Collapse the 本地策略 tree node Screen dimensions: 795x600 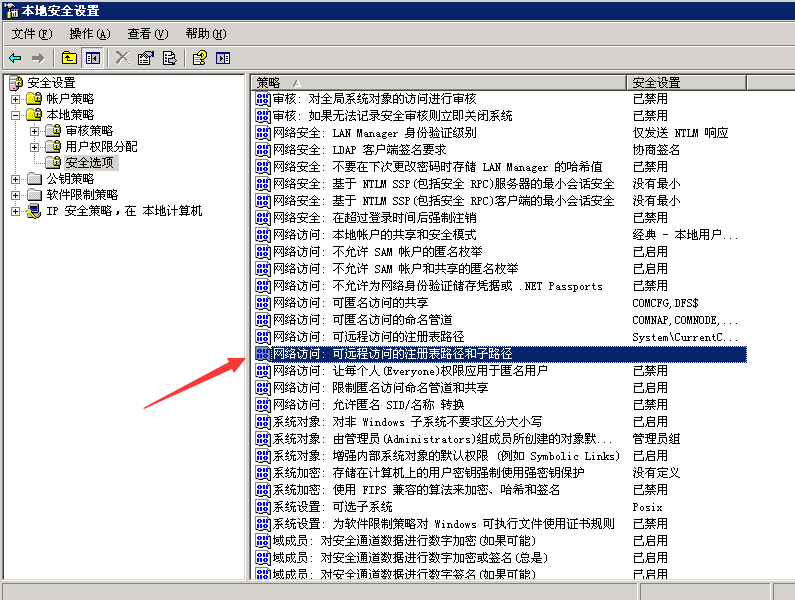[x=16, y=115]
